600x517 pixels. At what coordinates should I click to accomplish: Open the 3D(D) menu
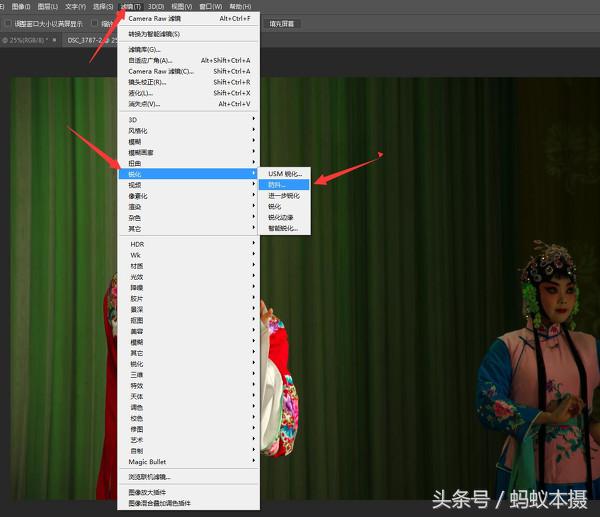(156, 7)
